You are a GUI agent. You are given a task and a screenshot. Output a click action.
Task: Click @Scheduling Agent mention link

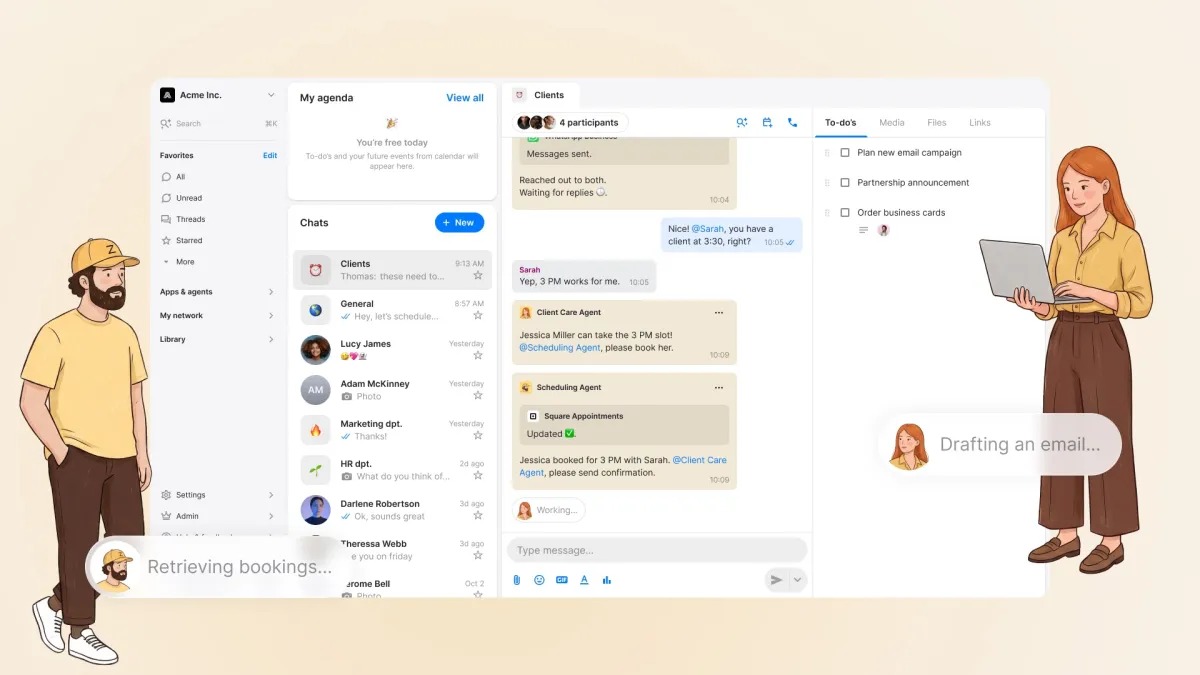pyautogui.click(x=560, y=348)
